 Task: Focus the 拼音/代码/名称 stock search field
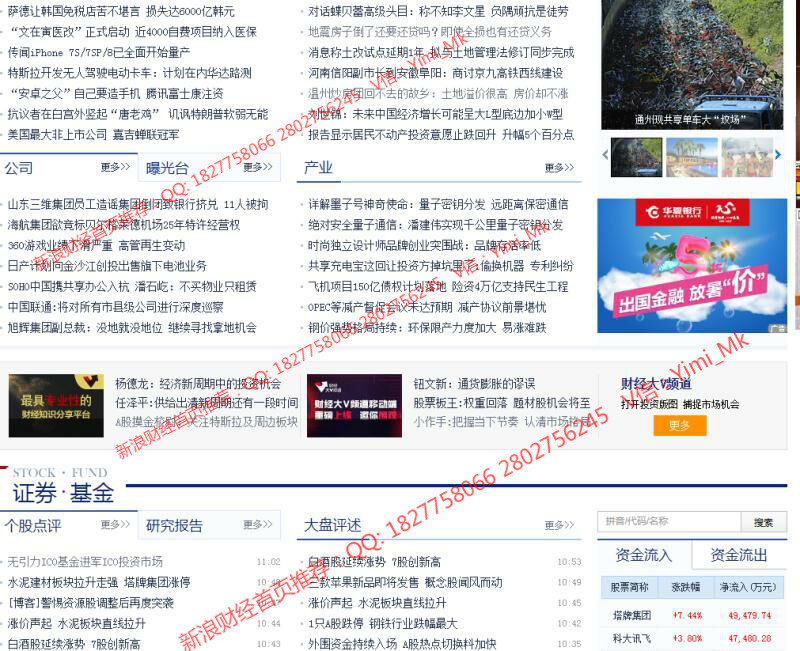point(669,521)
